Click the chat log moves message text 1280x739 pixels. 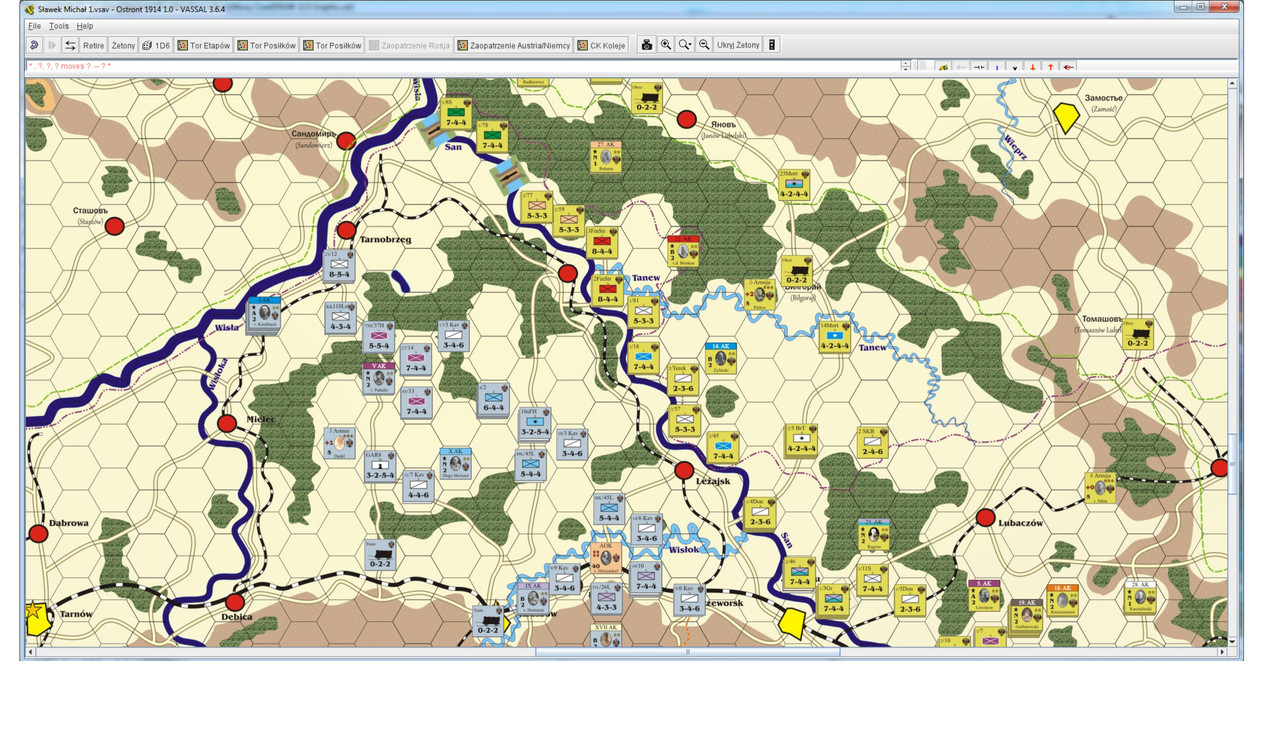pyautogui.click(x=70, y=66)
